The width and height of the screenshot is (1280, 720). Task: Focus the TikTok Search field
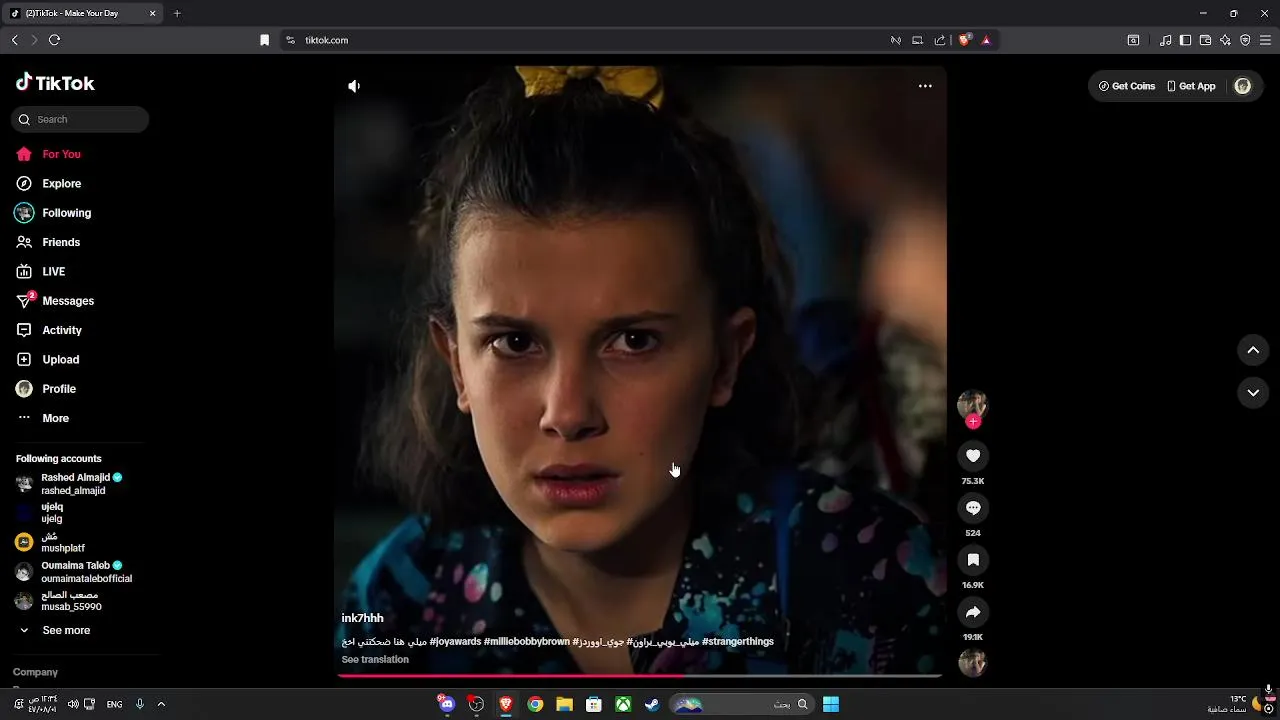[x=80, y=119]
